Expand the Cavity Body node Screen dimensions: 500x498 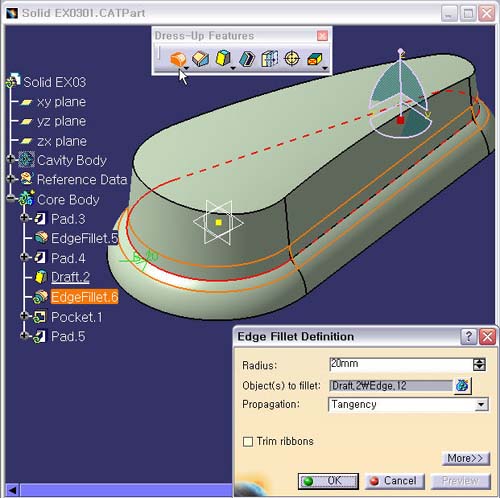(x=10, y=159)
